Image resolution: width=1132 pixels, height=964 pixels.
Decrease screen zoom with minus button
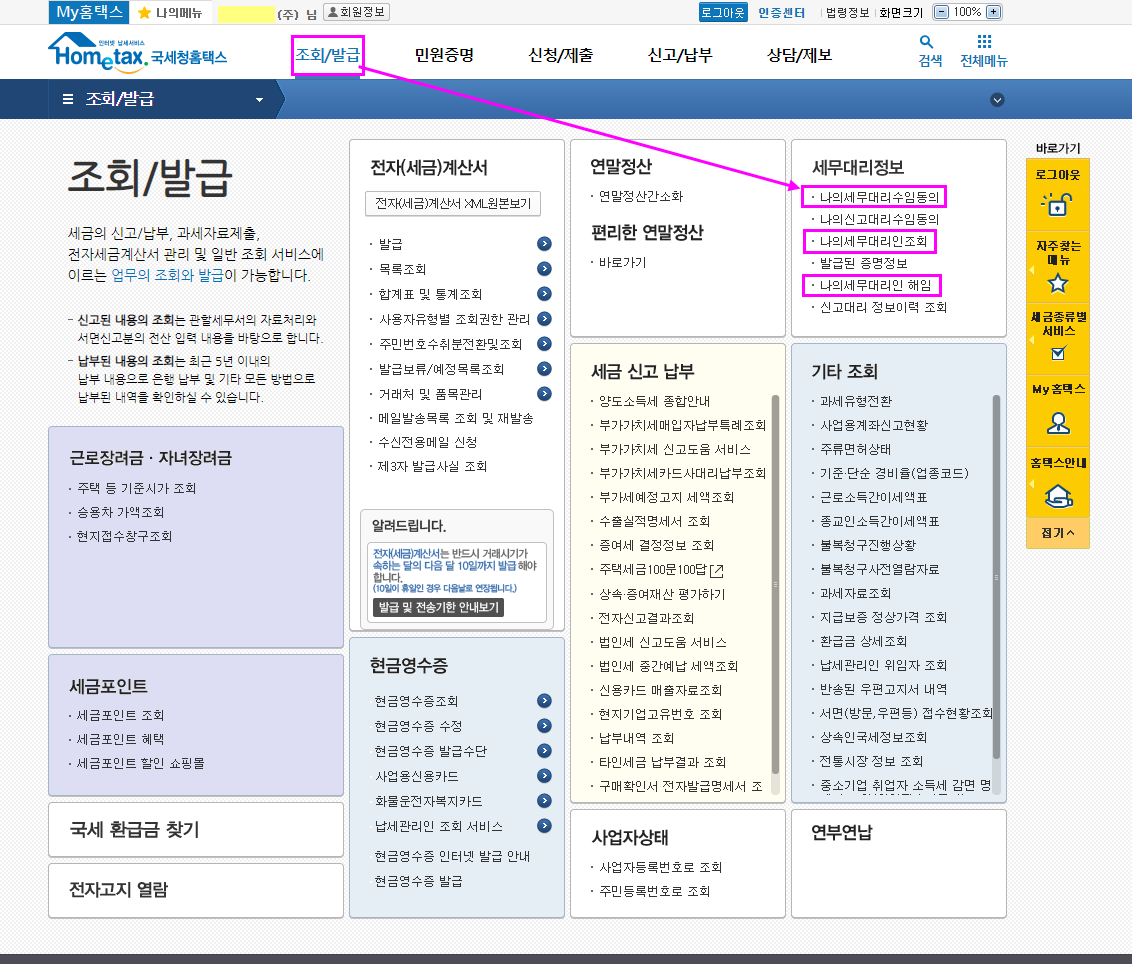click(x=941, y=12)
